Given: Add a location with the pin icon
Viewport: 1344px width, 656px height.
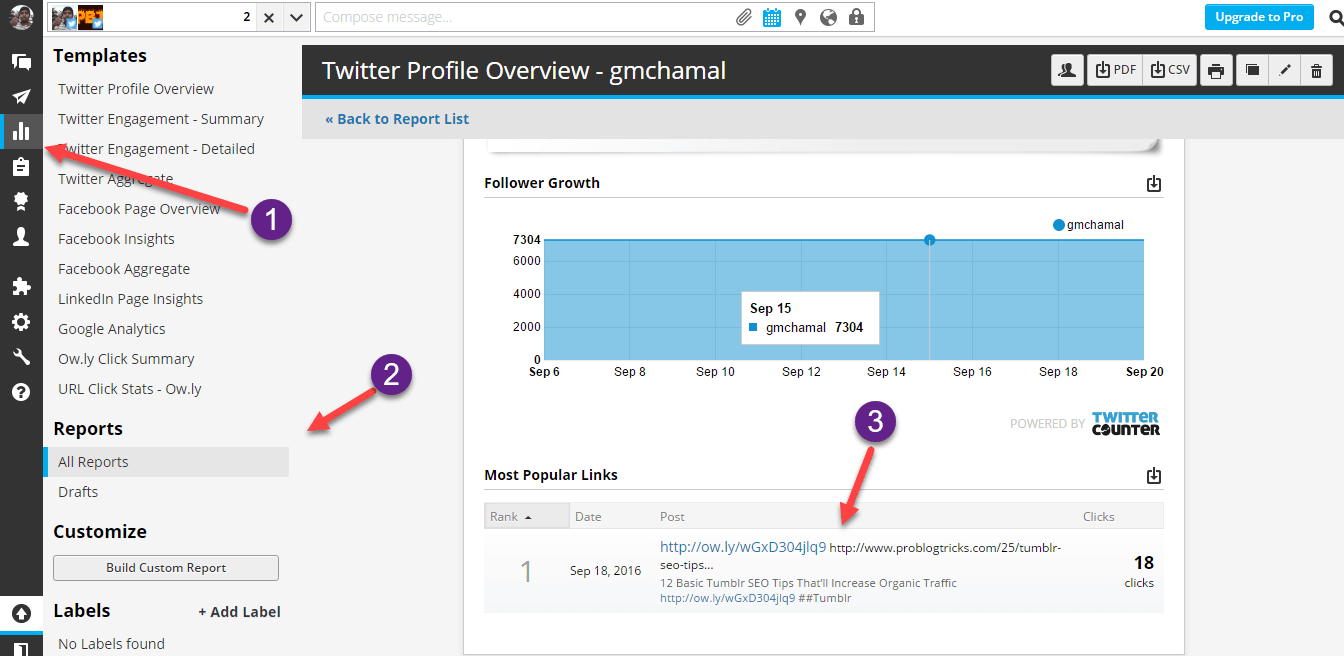Looking at the screenshot, I should (800, 17).
